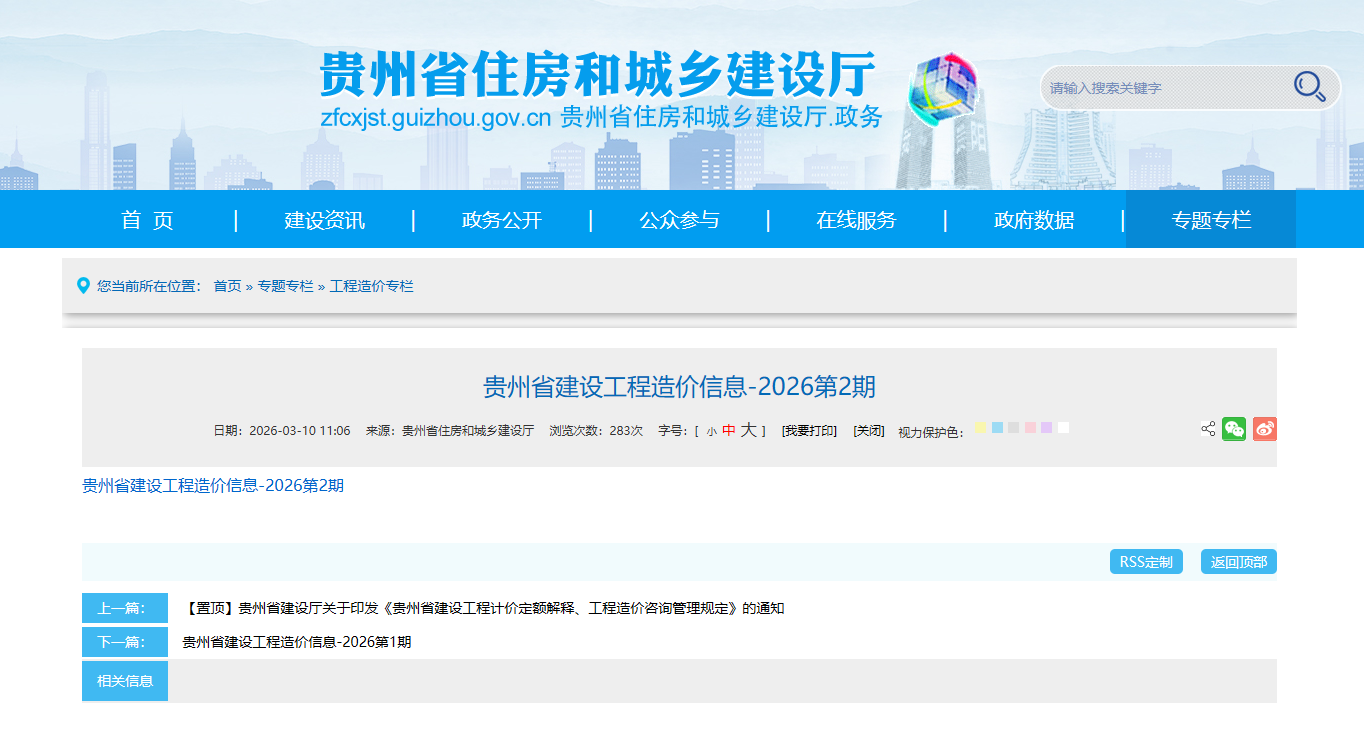Click the magnifier search icon
Image resolution: width=1364 pixels, height=740 pixels.
click(1309, 87)
